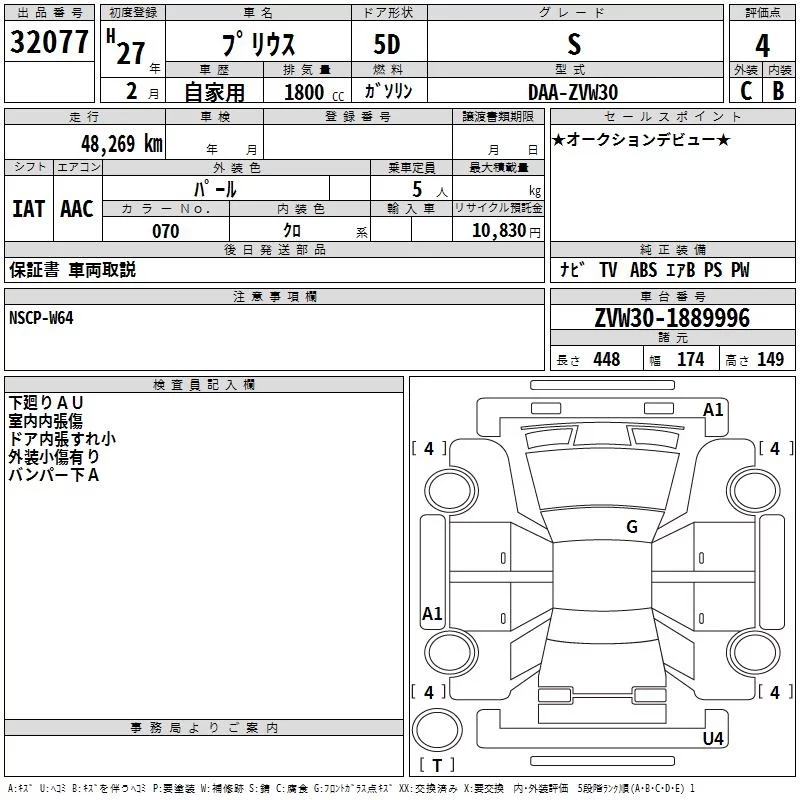Image resolution: width=800 pixels, height=800 pixels.
Task: Select the seating capacity 5 人
Action: pyautogui.click(x=430, y=190)
